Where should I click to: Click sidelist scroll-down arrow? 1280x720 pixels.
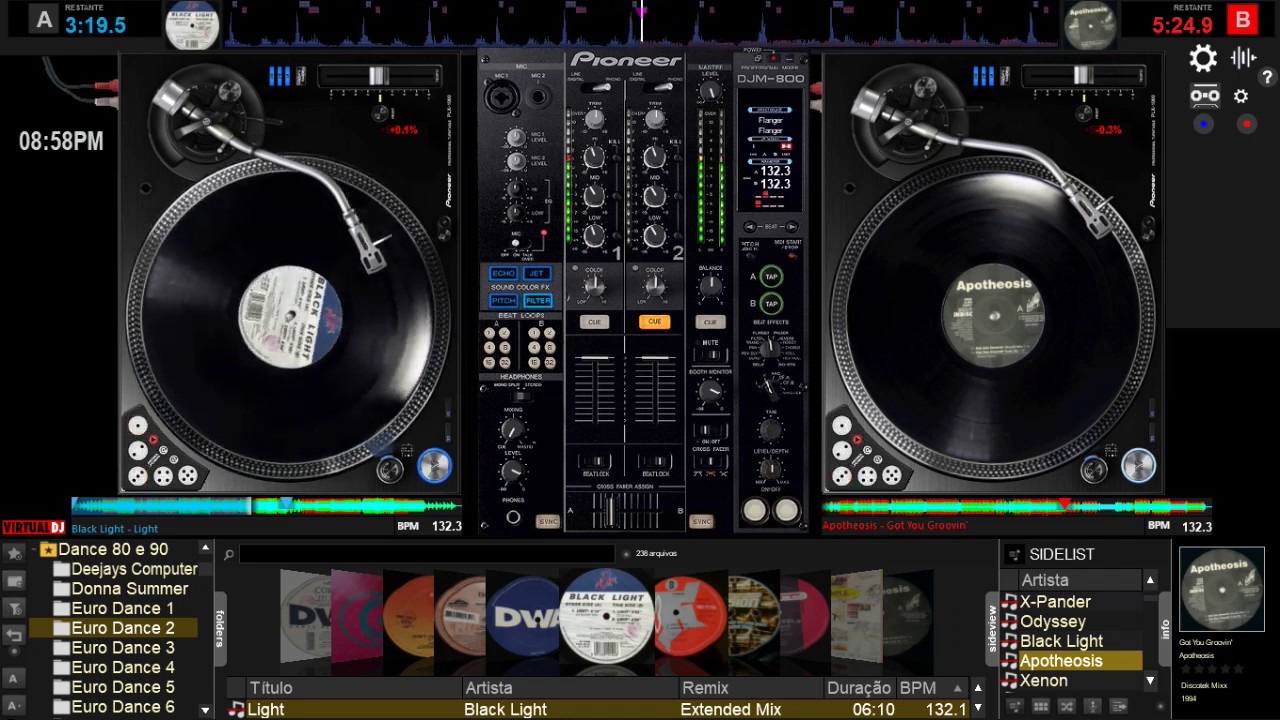pyautogui.click(x=1150, y=681)
